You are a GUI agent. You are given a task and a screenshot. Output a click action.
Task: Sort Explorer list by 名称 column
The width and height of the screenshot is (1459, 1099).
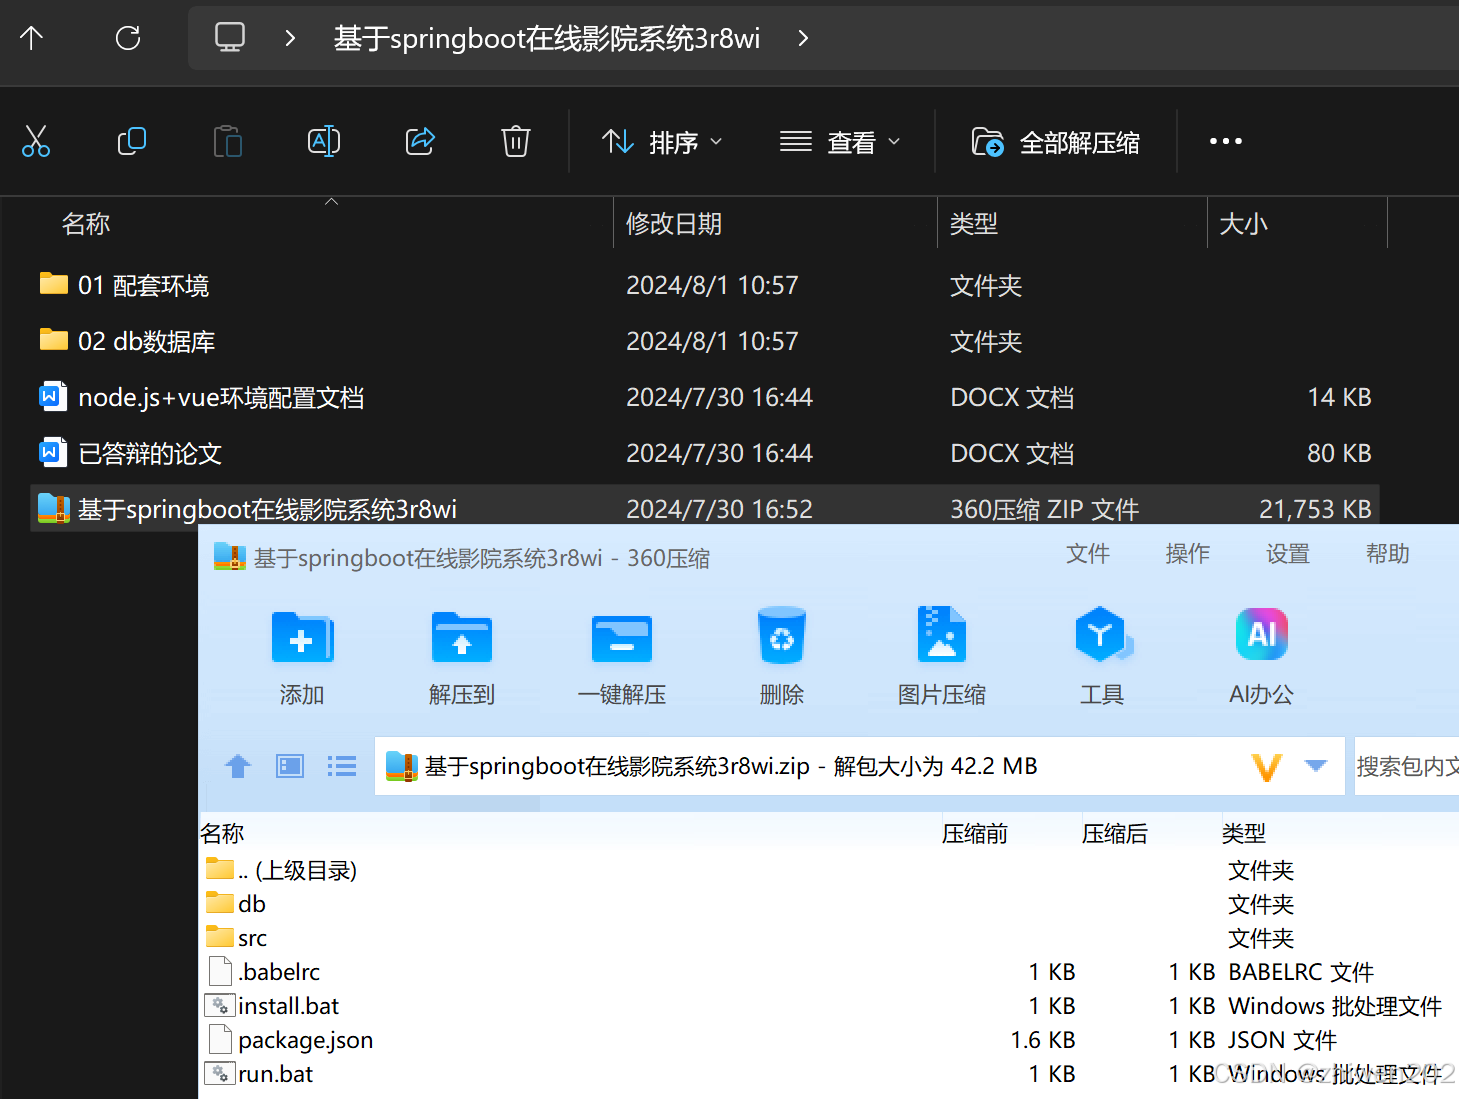[86, 224]
